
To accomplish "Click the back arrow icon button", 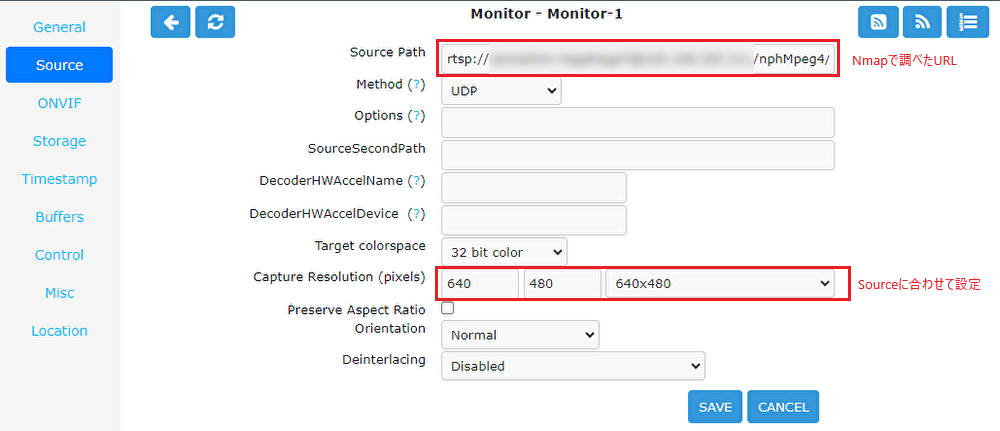I will (170, 22).
